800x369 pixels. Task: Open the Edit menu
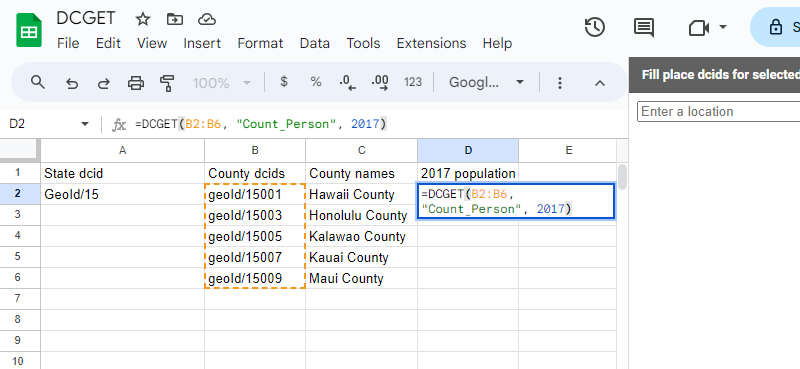click(x=108, y=43)
